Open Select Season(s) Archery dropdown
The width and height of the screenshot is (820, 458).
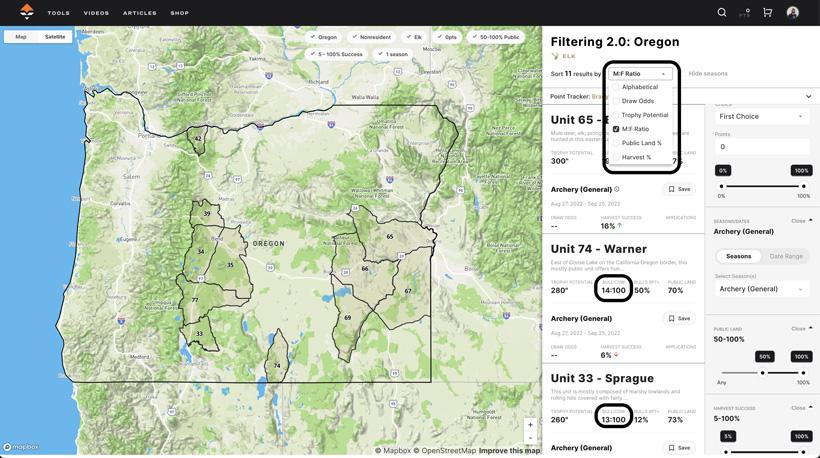[762, 289]
